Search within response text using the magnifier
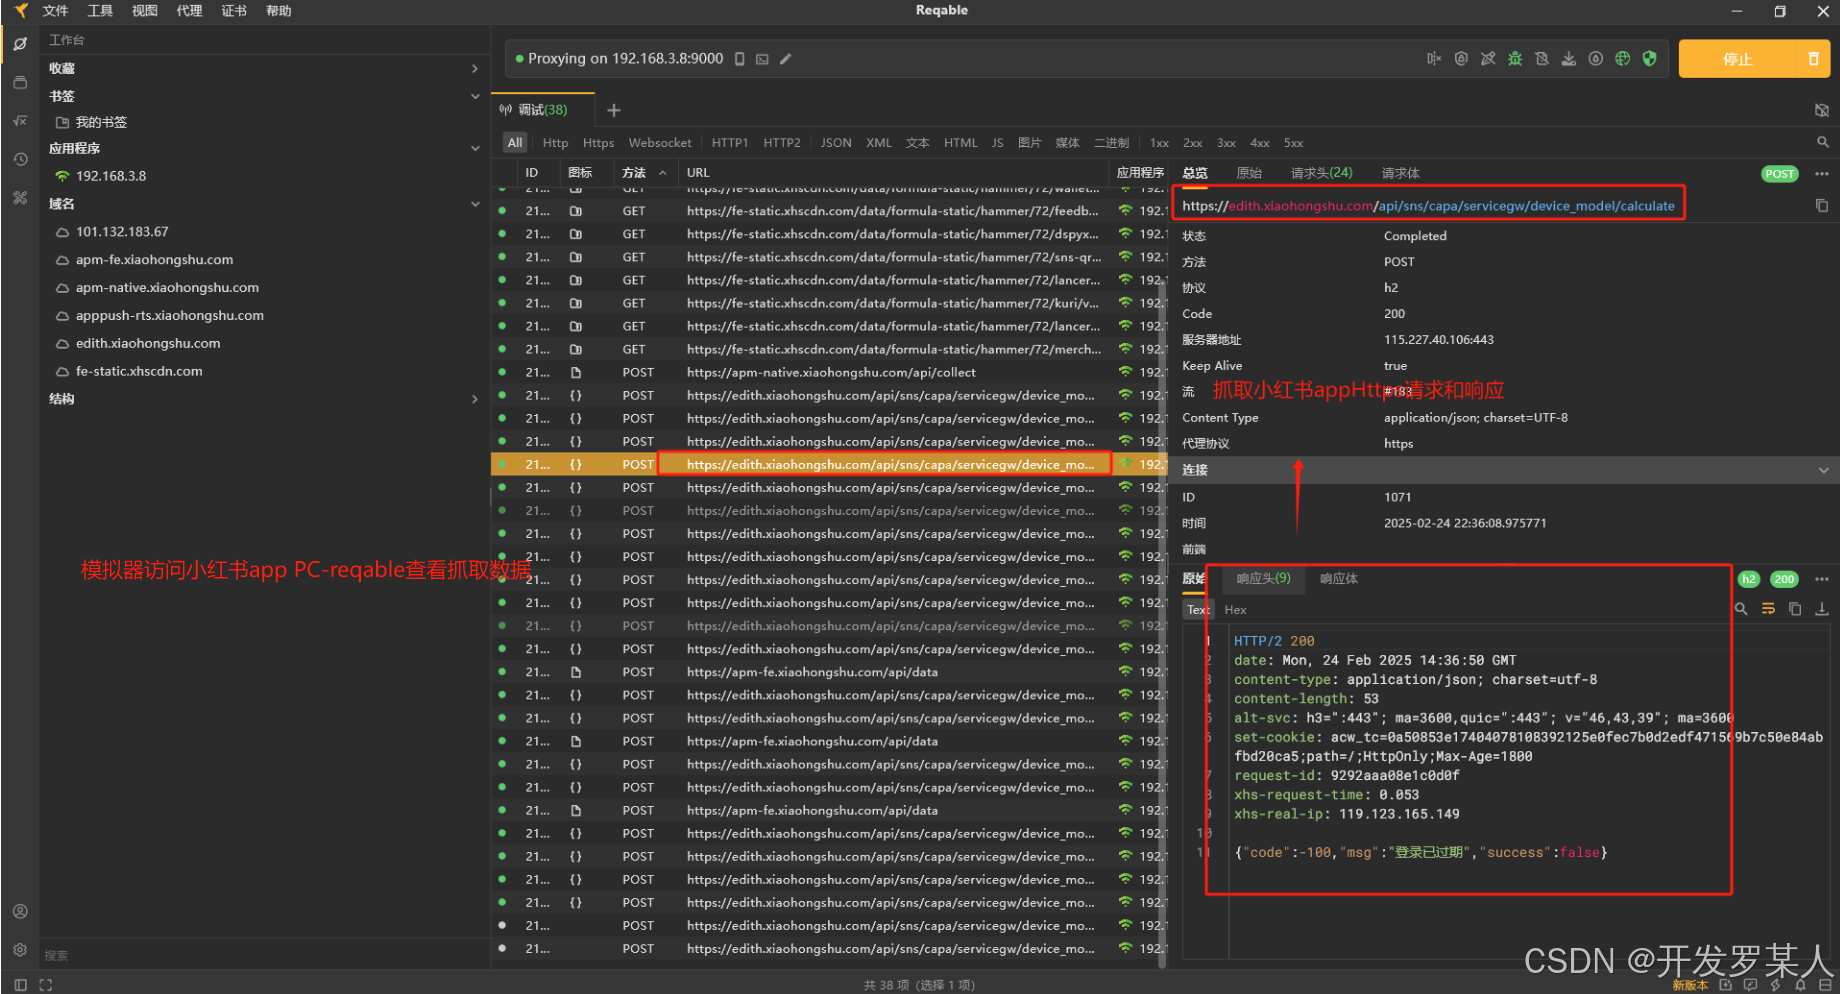Screen dimensions: 1840x994 (x=1741, y=609)
